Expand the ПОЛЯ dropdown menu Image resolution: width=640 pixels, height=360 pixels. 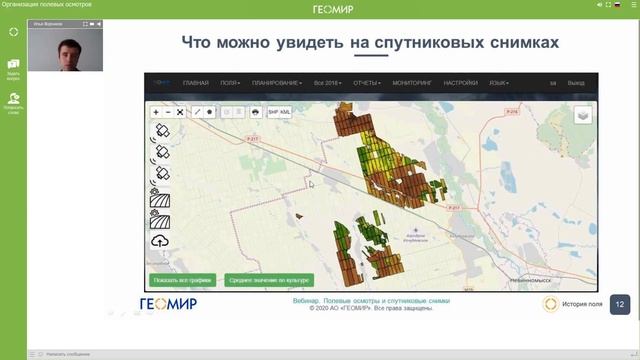tap(230, 83)
